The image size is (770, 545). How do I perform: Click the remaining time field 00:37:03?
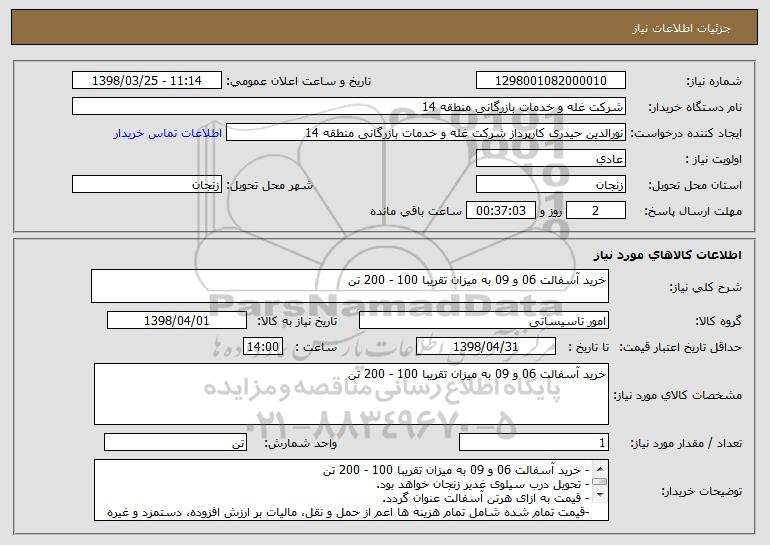pyautogui.click(x=500, y=211)
